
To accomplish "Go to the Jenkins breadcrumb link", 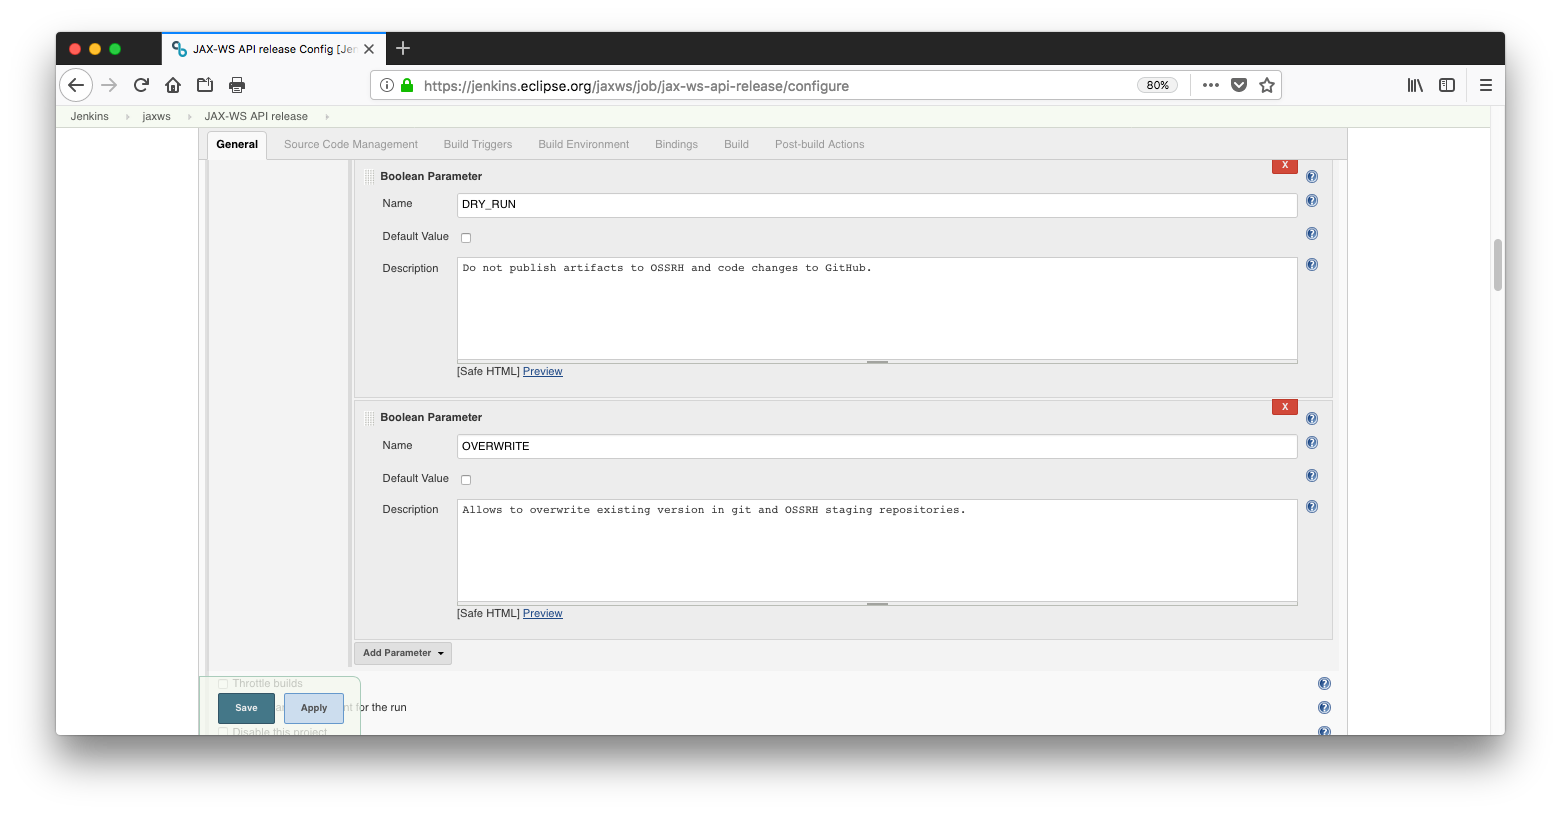I will [89, 117].
